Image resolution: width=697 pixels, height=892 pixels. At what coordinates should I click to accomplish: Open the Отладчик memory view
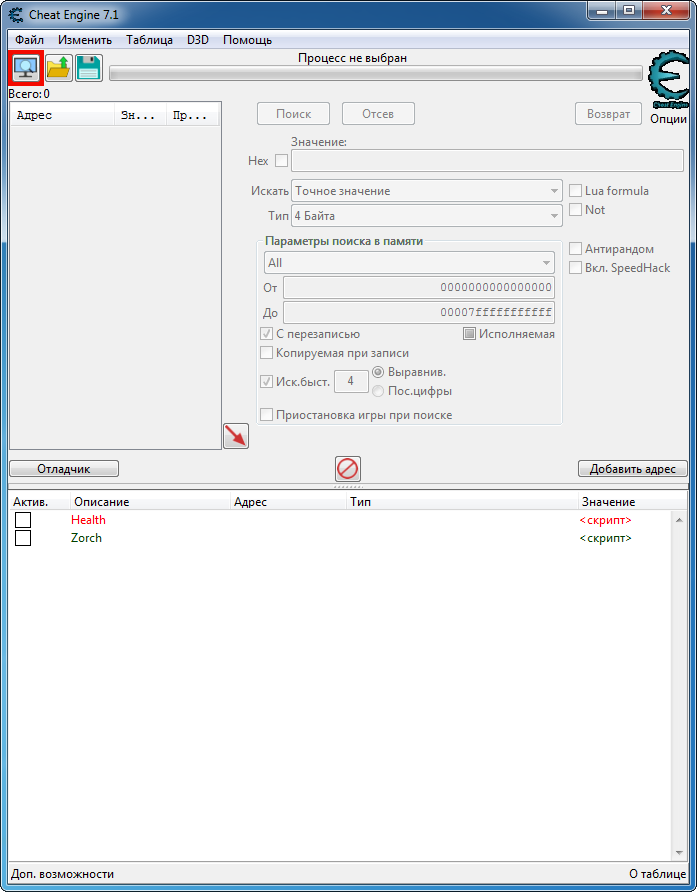click(64, 469)
